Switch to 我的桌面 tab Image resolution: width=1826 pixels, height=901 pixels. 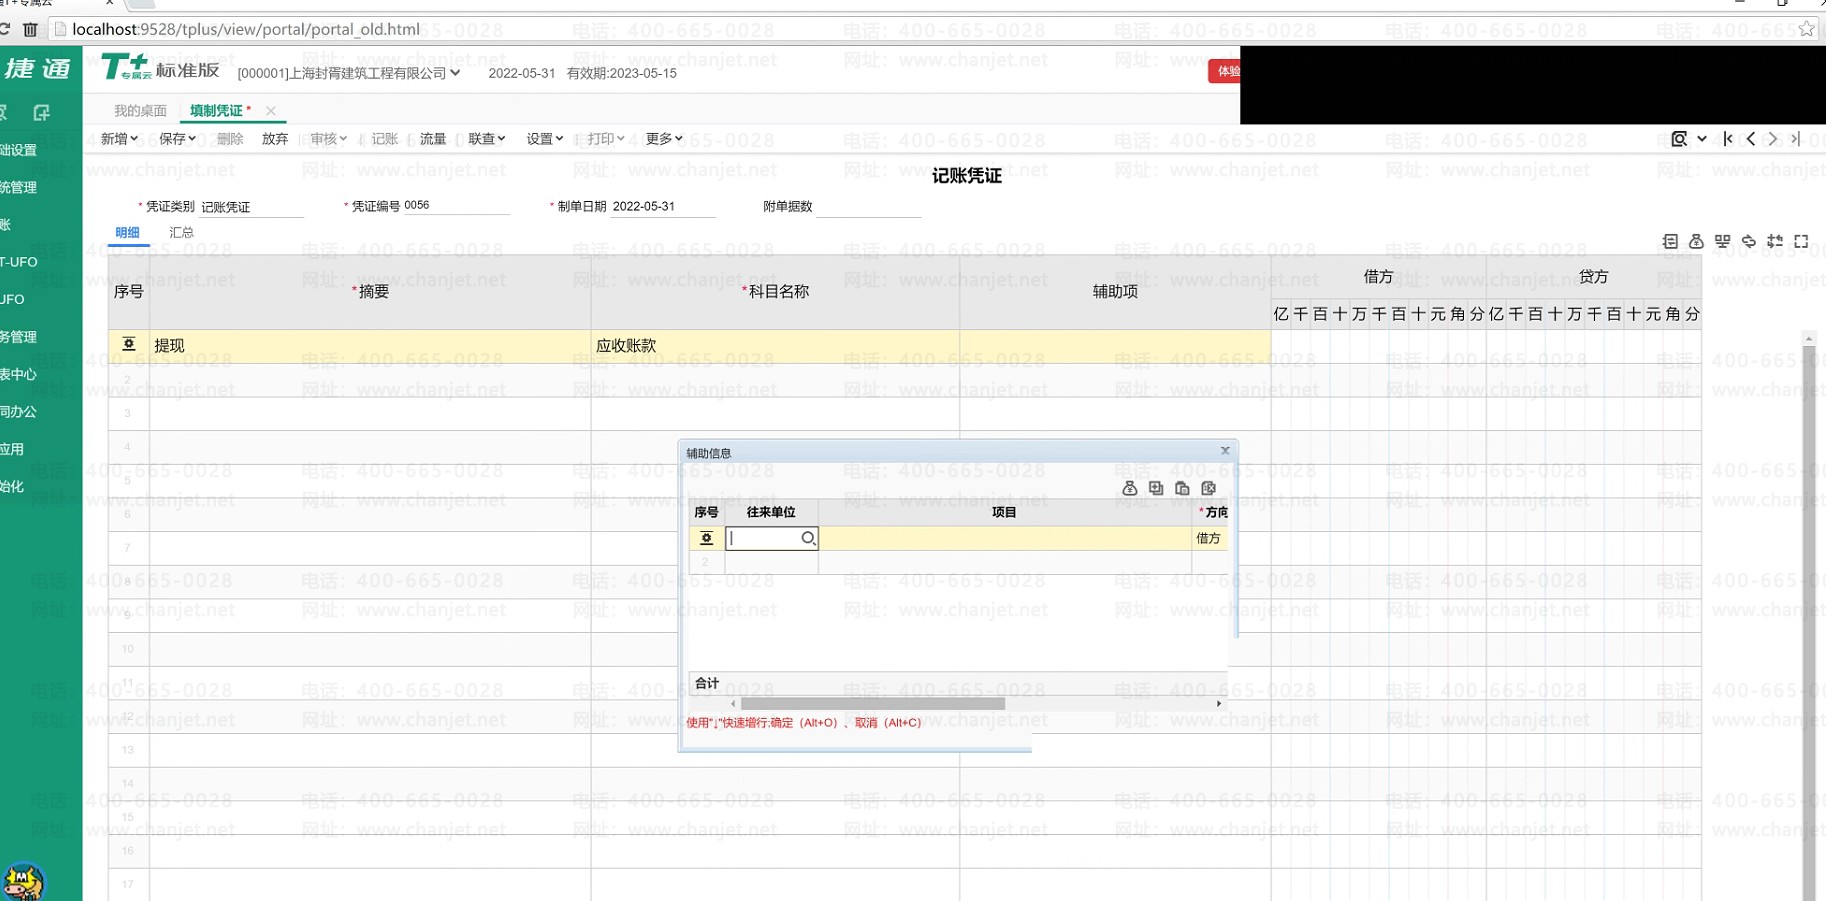point(140,111)
